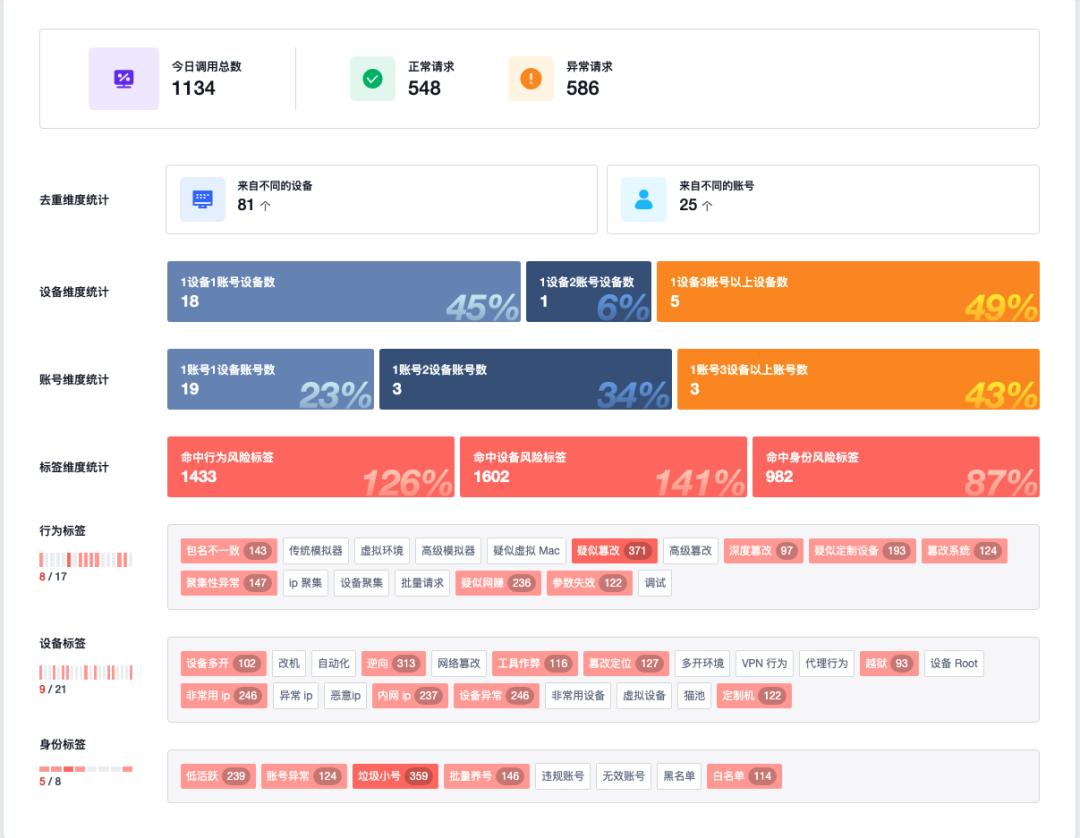Click the ip 聚集 tag
This screenshot has width=1080, height=838.
pyautogui.click(x=305, y=583)
